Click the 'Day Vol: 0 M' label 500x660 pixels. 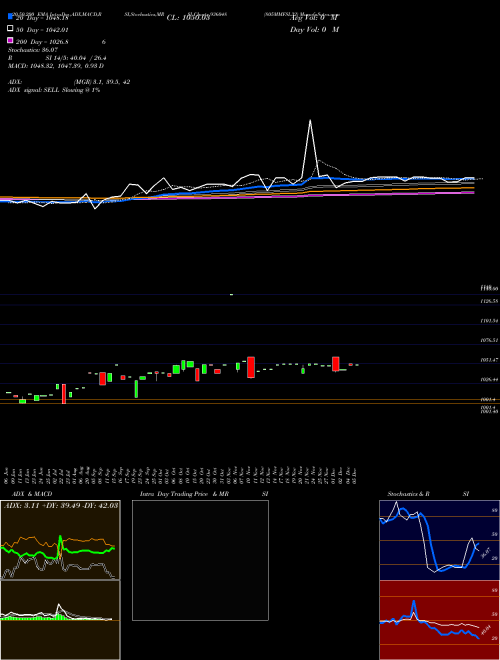pyautogui.click(x=314, y=29)
